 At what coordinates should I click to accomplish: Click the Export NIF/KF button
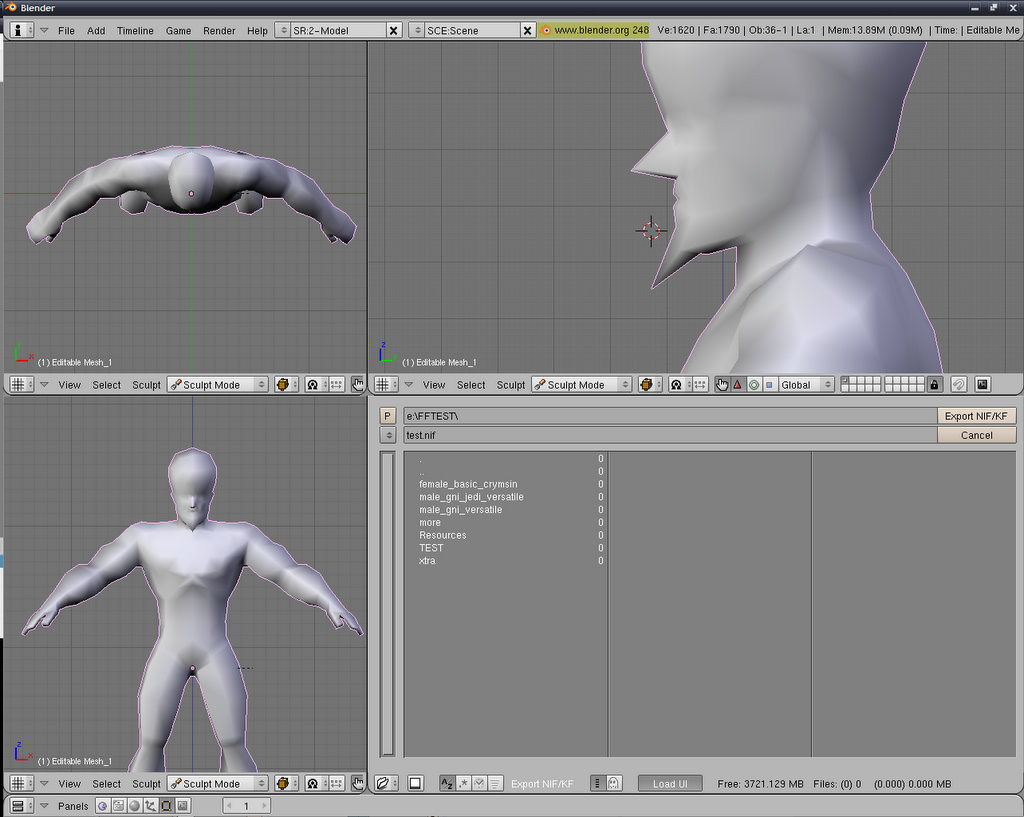[x=977, y=416]
